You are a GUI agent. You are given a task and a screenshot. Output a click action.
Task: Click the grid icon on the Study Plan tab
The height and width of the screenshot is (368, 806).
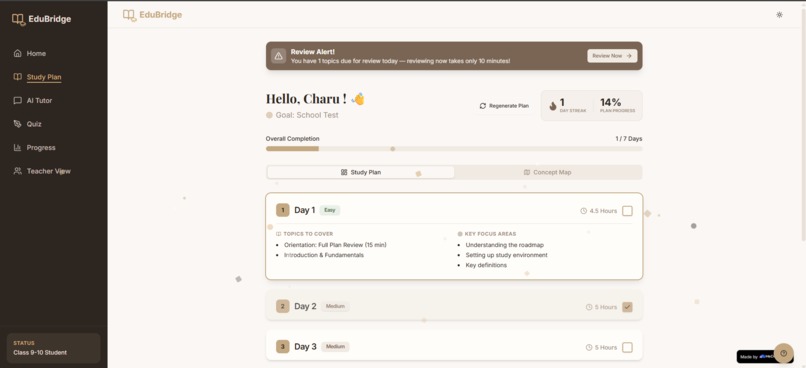344,172
